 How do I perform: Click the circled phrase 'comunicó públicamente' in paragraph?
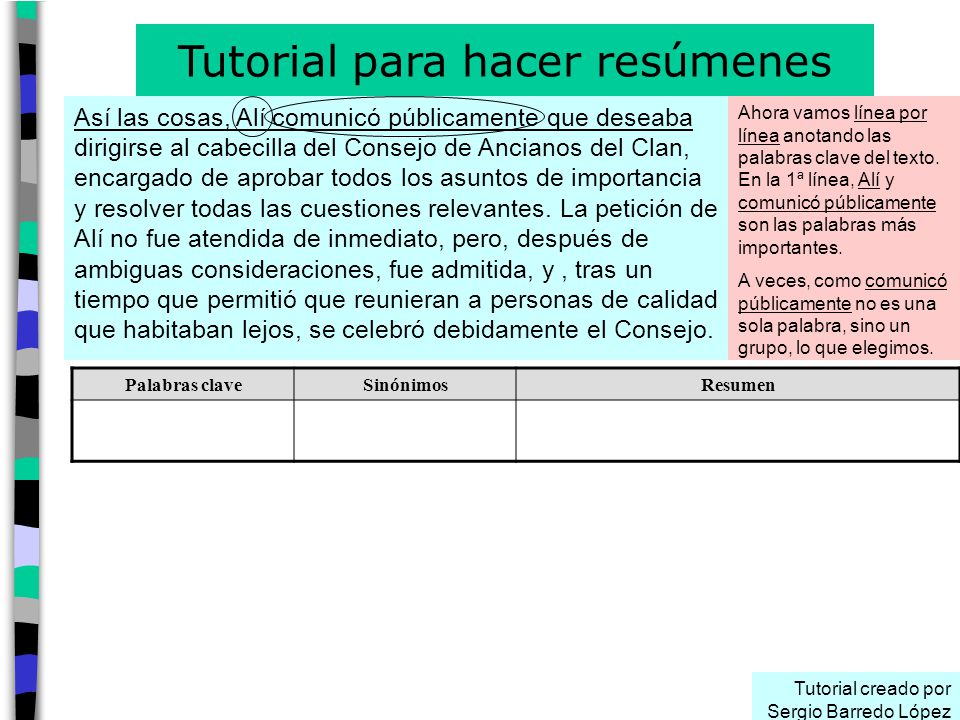pos(405,117)
